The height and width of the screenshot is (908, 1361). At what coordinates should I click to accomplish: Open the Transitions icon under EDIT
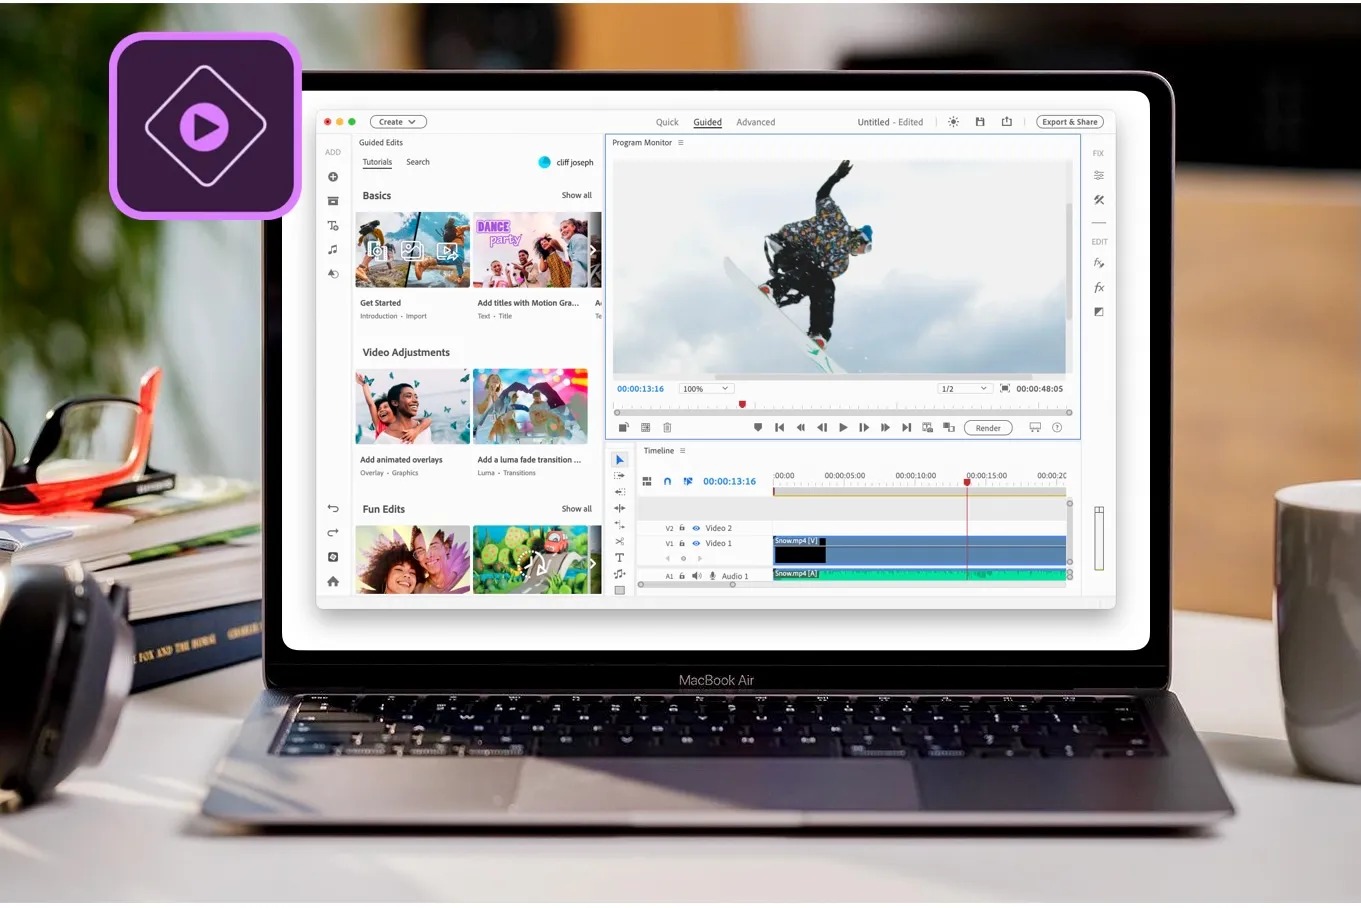pyautogui.click(x=1099, y=312)
